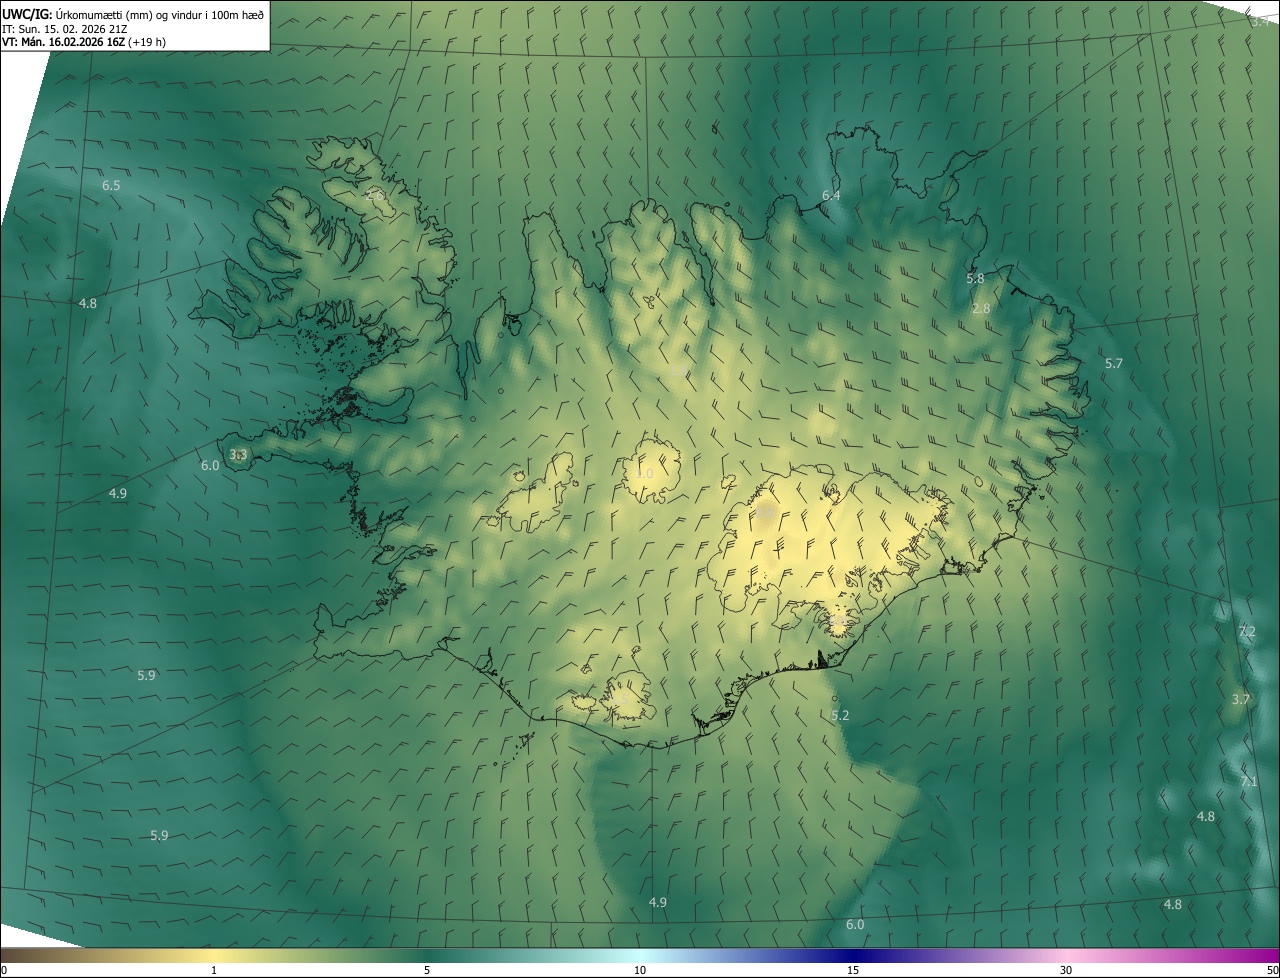Click the 5.8 value in northeast Iceland

coord(975,279)
